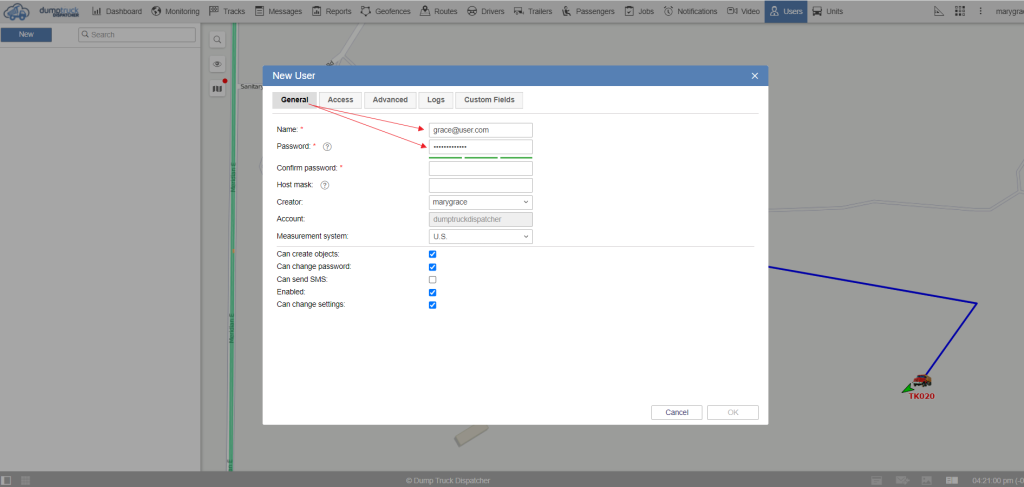
Task: Toggle the map eye visibility icon
Action: pyautogui.click(x=217, y=64)
